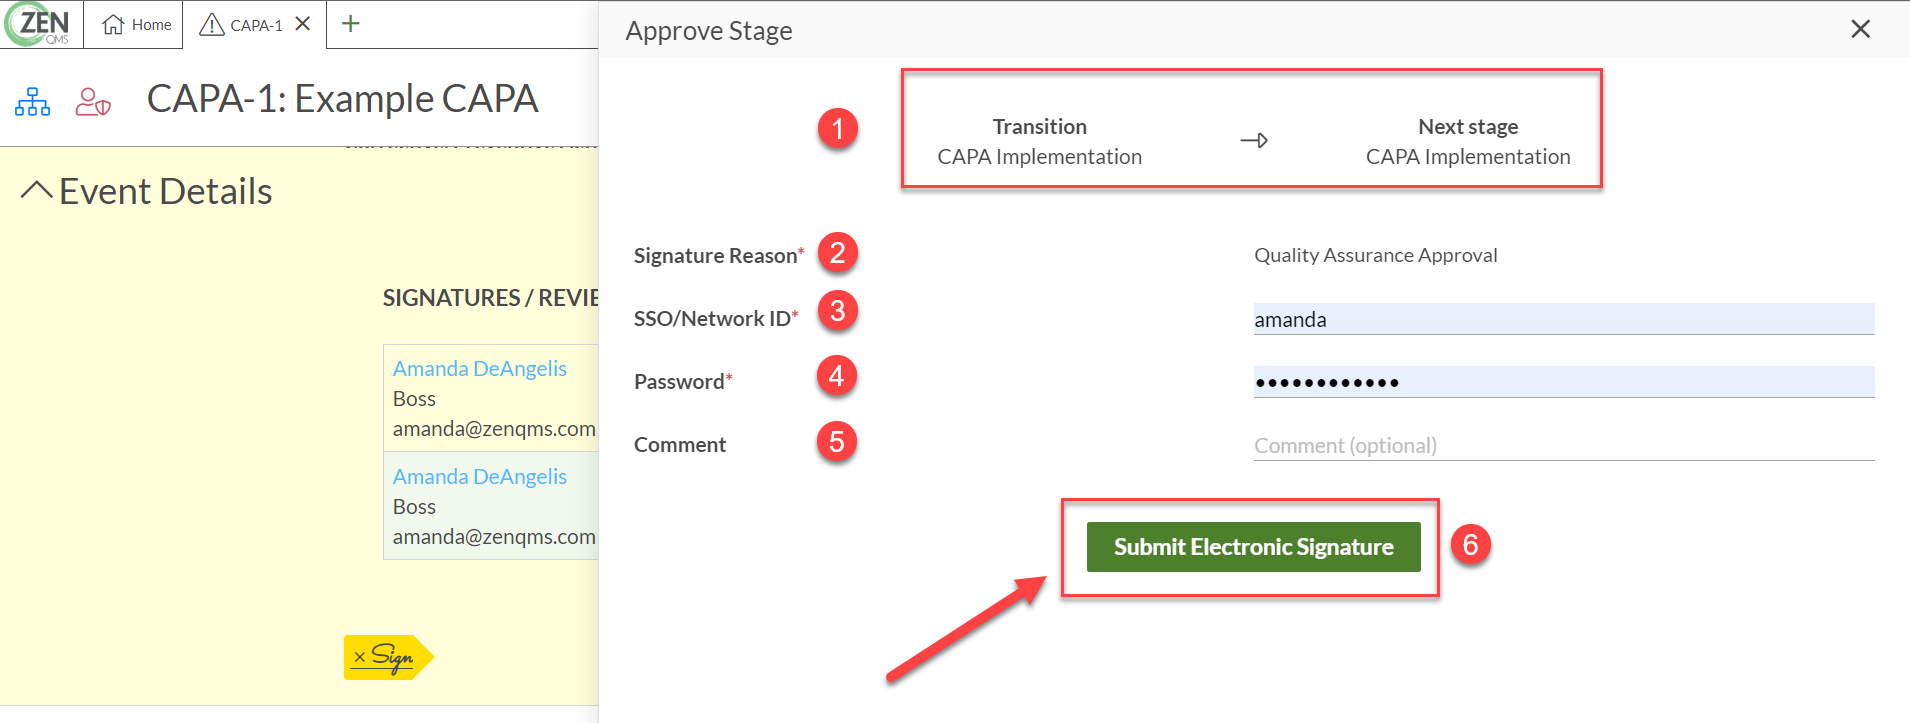
Task: Click the yellow Sign tag
Action: point(388,657)
